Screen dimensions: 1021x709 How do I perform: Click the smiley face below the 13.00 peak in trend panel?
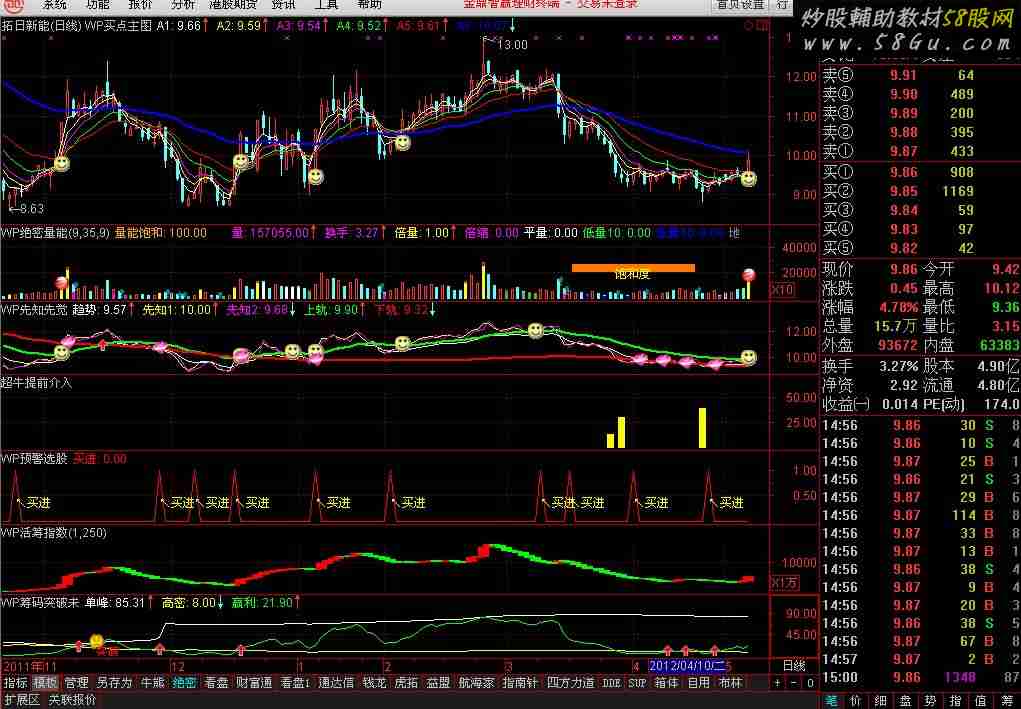coord(535,331)
